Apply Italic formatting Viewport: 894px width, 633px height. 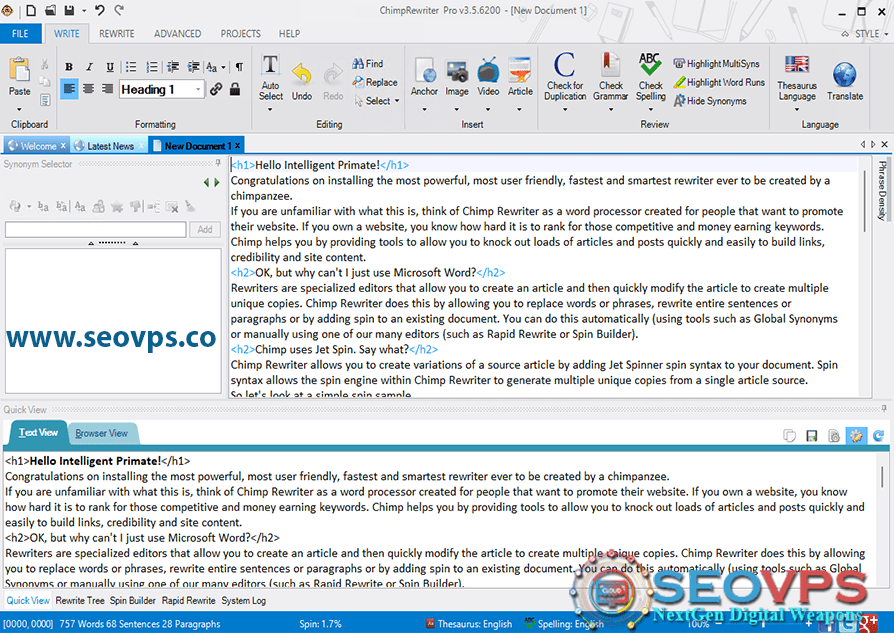[x=90, y=67]
